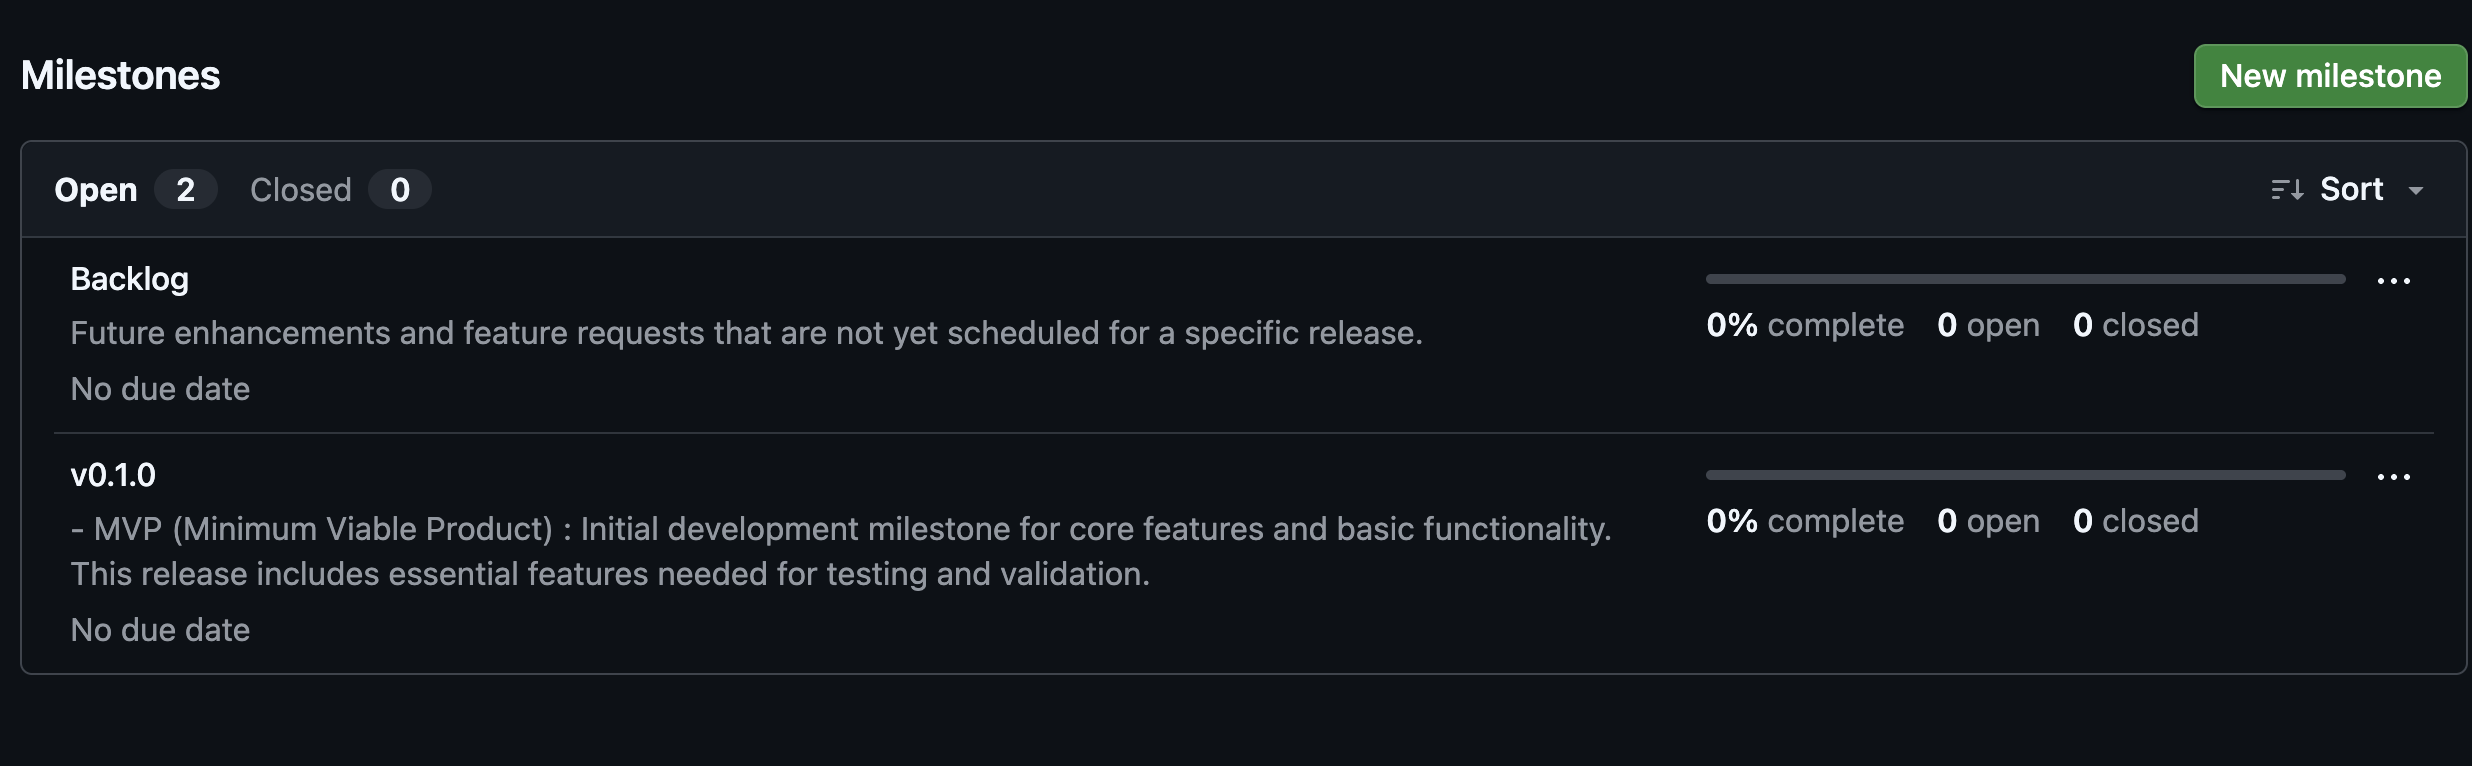This screenshot has height=766, width=2472.
Task: View the 0 open issues in Backlog
Action: [x=1988, y=325]
